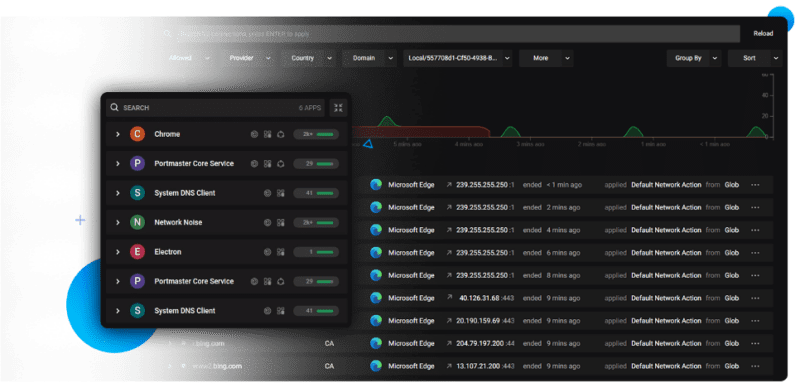Image resolution: width=800 pixels, height=388 pixels.
Task: Click the globe icon in the Chrome row
Action: click(255, 134)
